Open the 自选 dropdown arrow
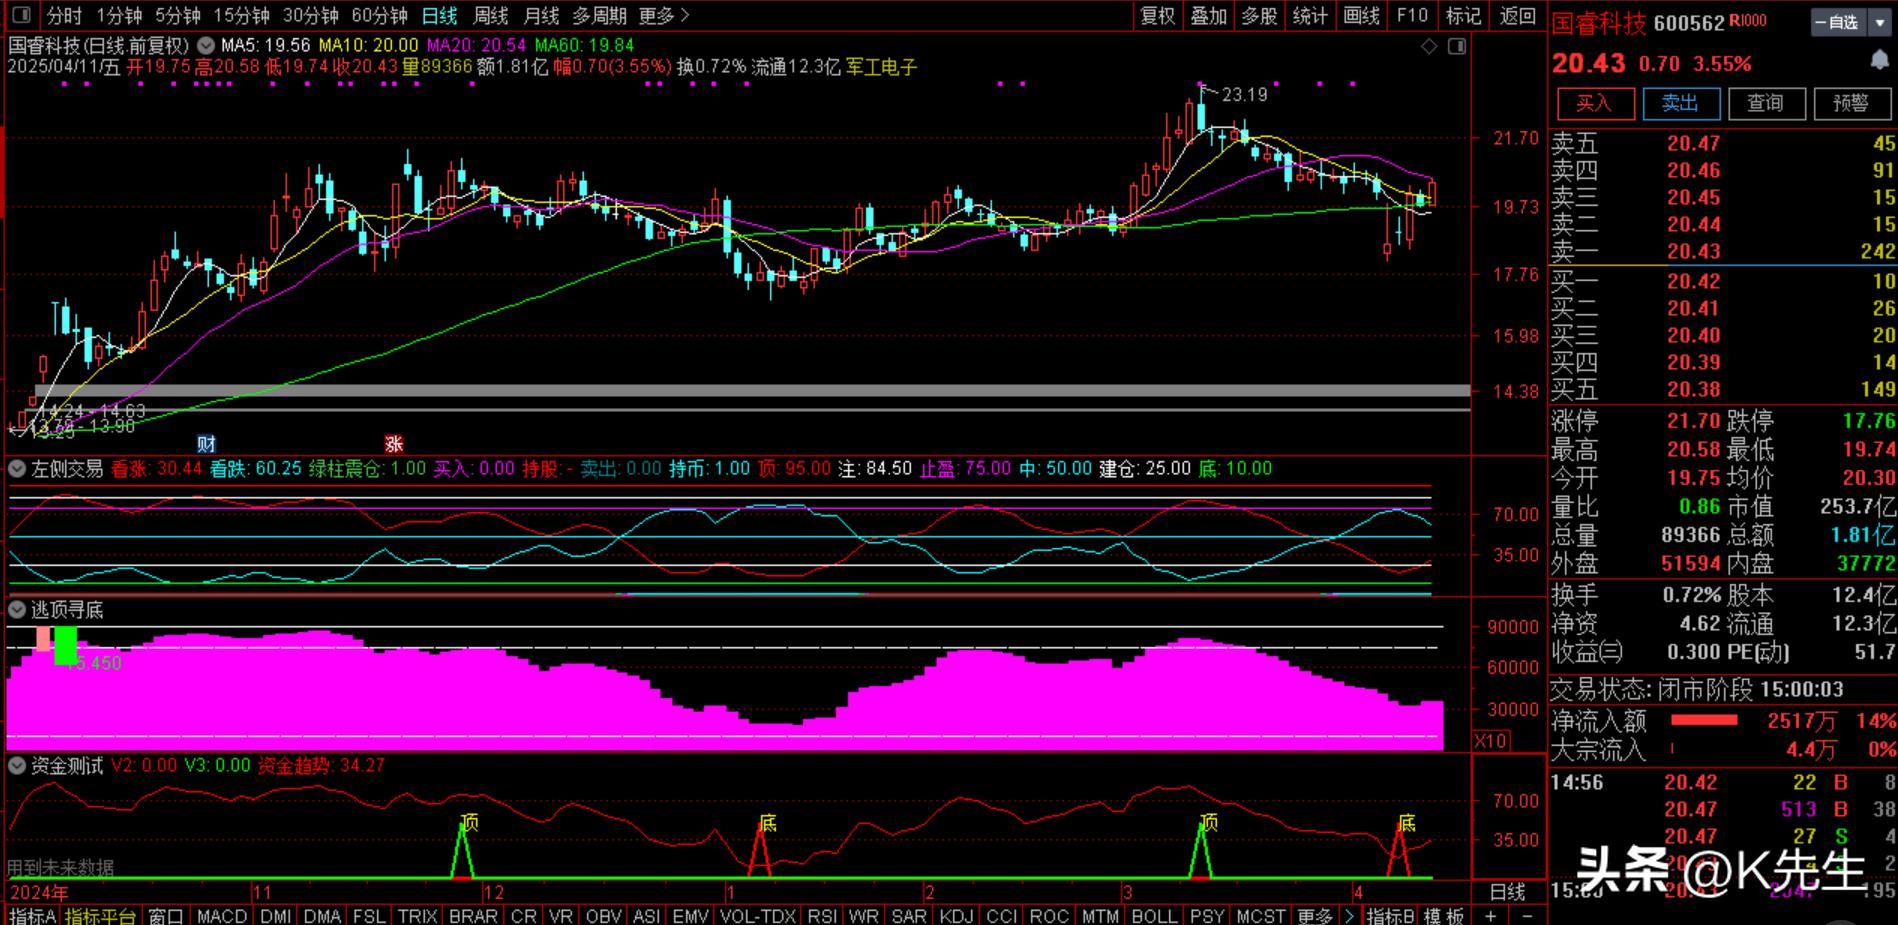The height and width of the screenshot is (925, 1898). (x=1880, y=22)
